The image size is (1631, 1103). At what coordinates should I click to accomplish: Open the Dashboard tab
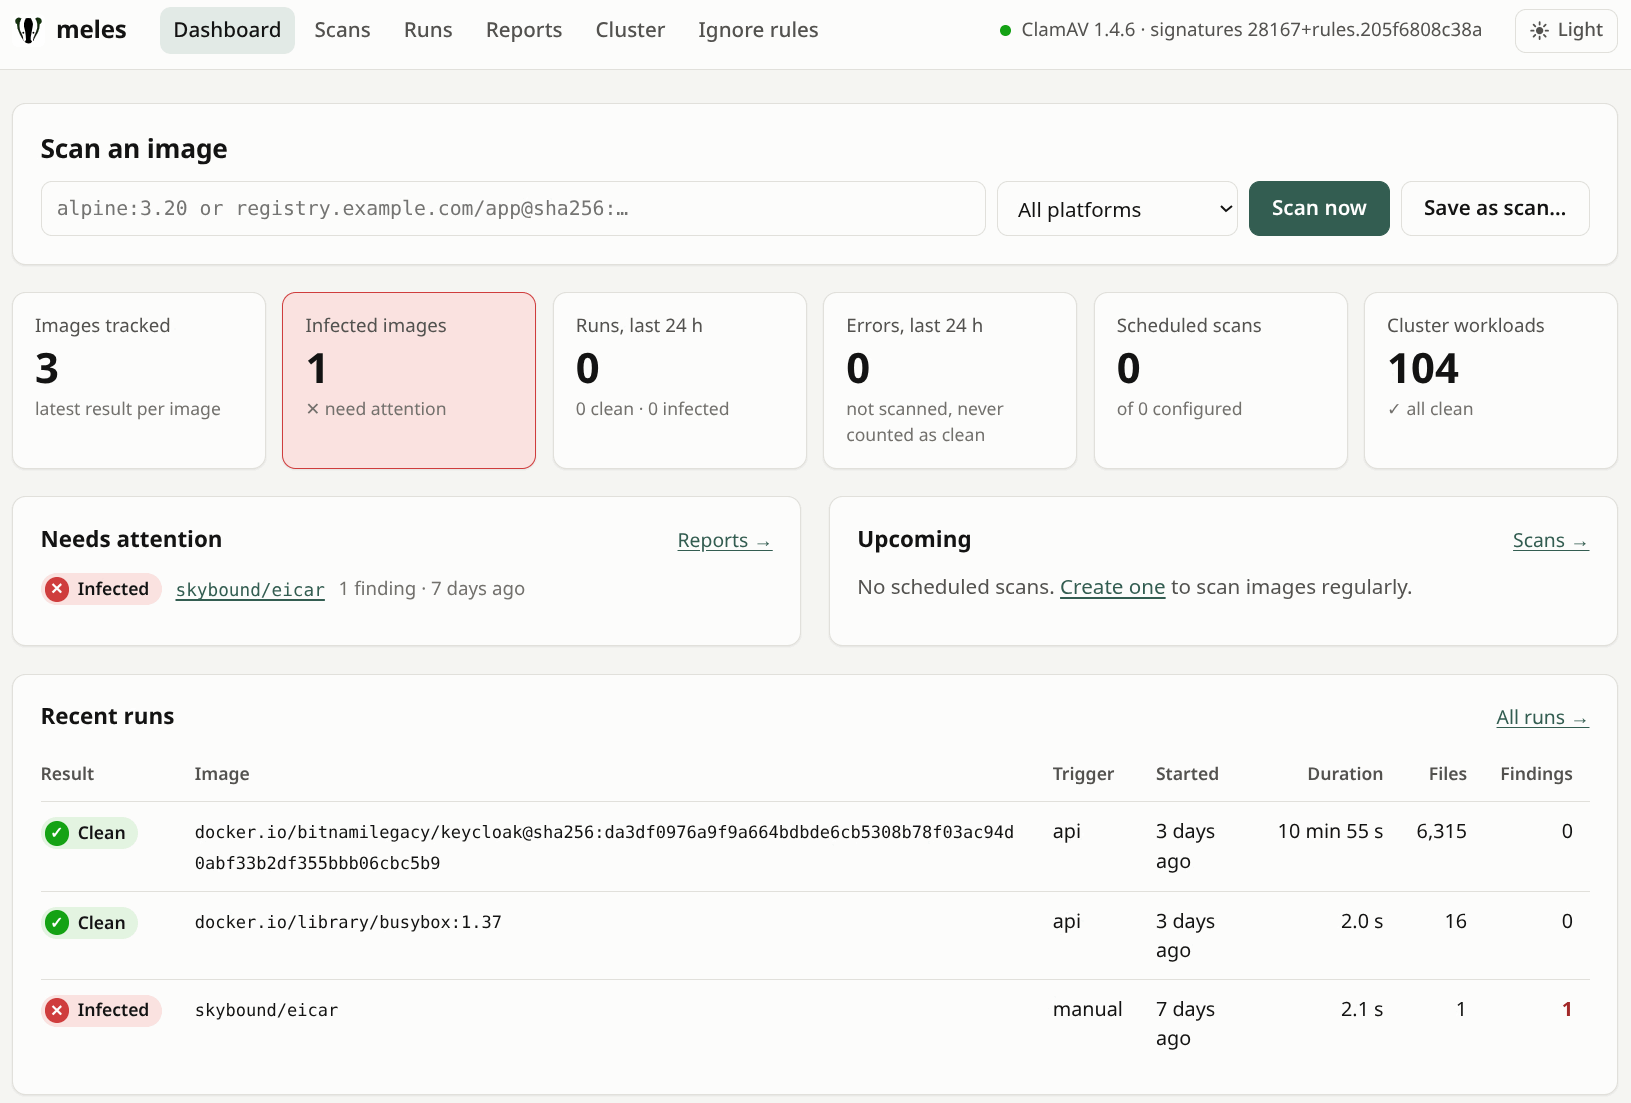(227, 30)
